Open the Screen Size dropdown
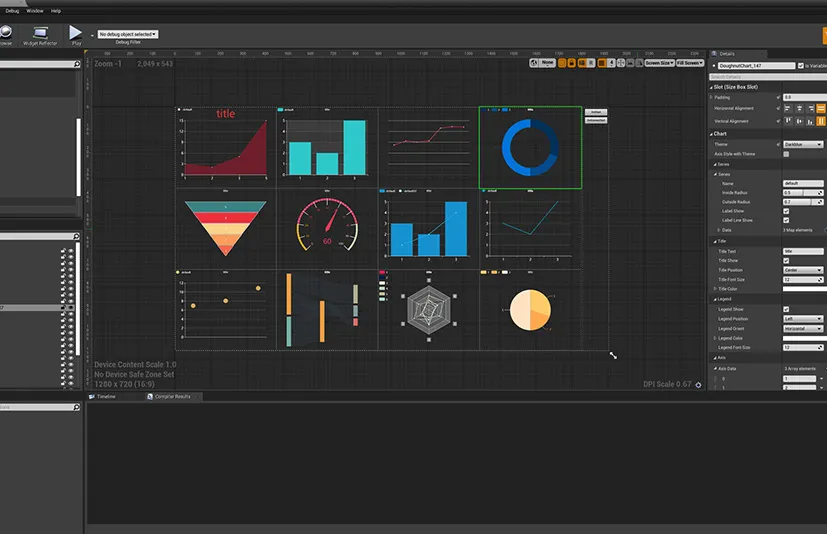The image size is (827, 534). (x=660, y=63)
